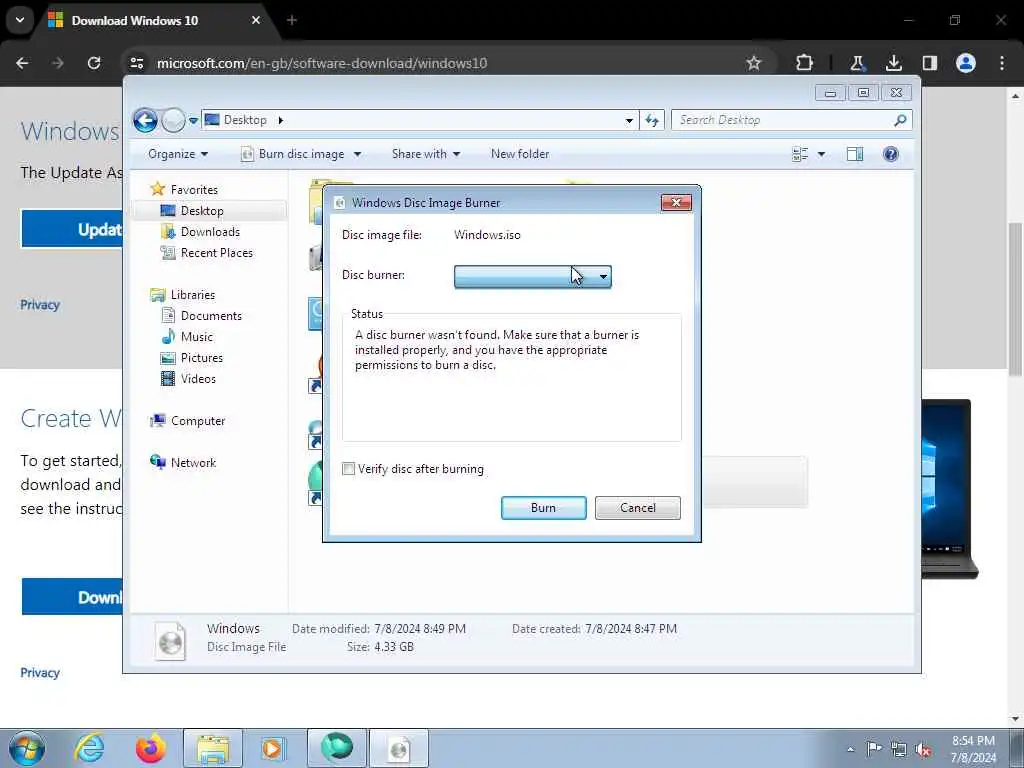Open Downloads in the navigation pane
1024x768 pixels.
coord(210,232)
